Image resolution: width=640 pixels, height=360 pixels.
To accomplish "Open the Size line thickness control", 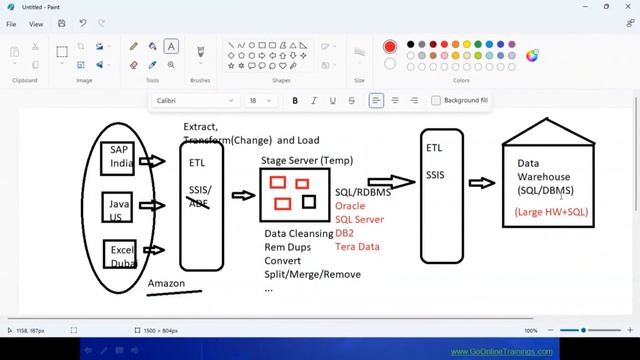I will click(x=359, y=52).
